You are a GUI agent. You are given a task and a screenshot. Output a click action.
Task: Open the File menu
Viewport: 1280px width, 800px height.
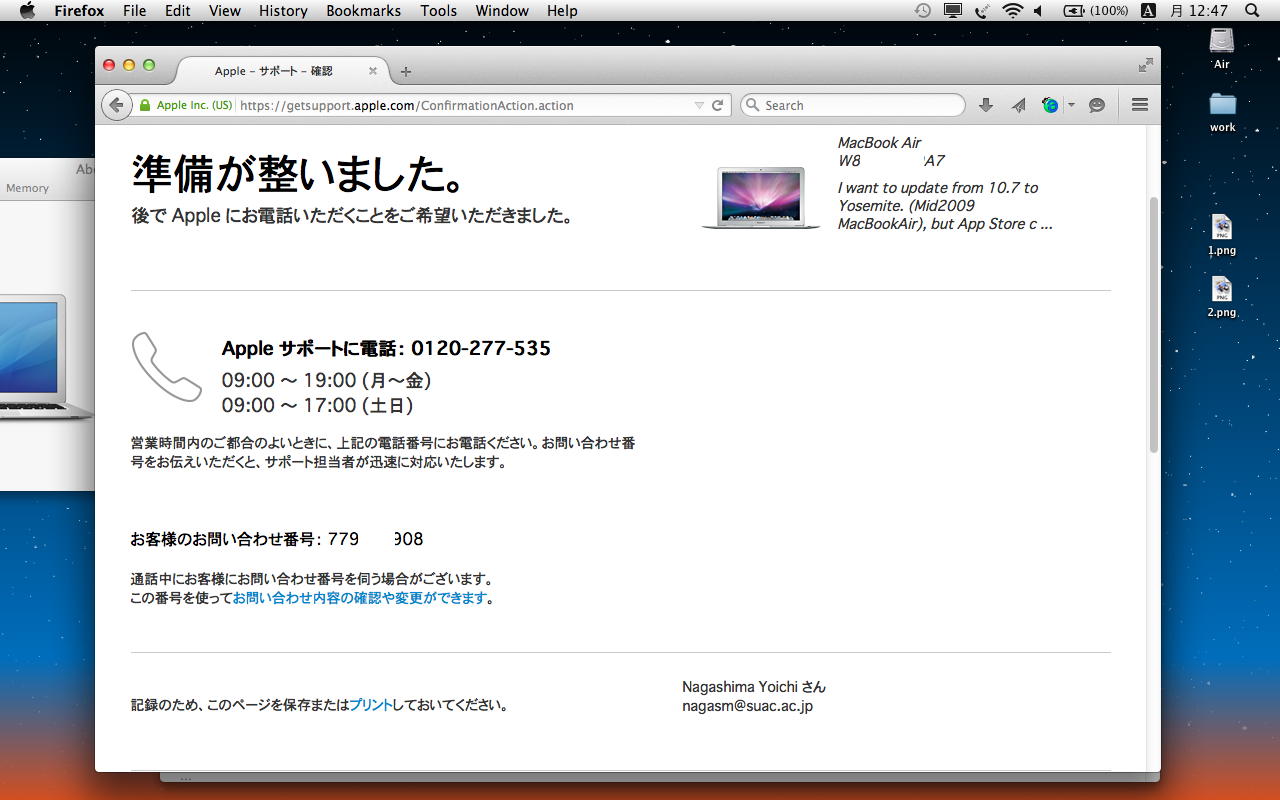pyautogui.click(x=134, y=11)
